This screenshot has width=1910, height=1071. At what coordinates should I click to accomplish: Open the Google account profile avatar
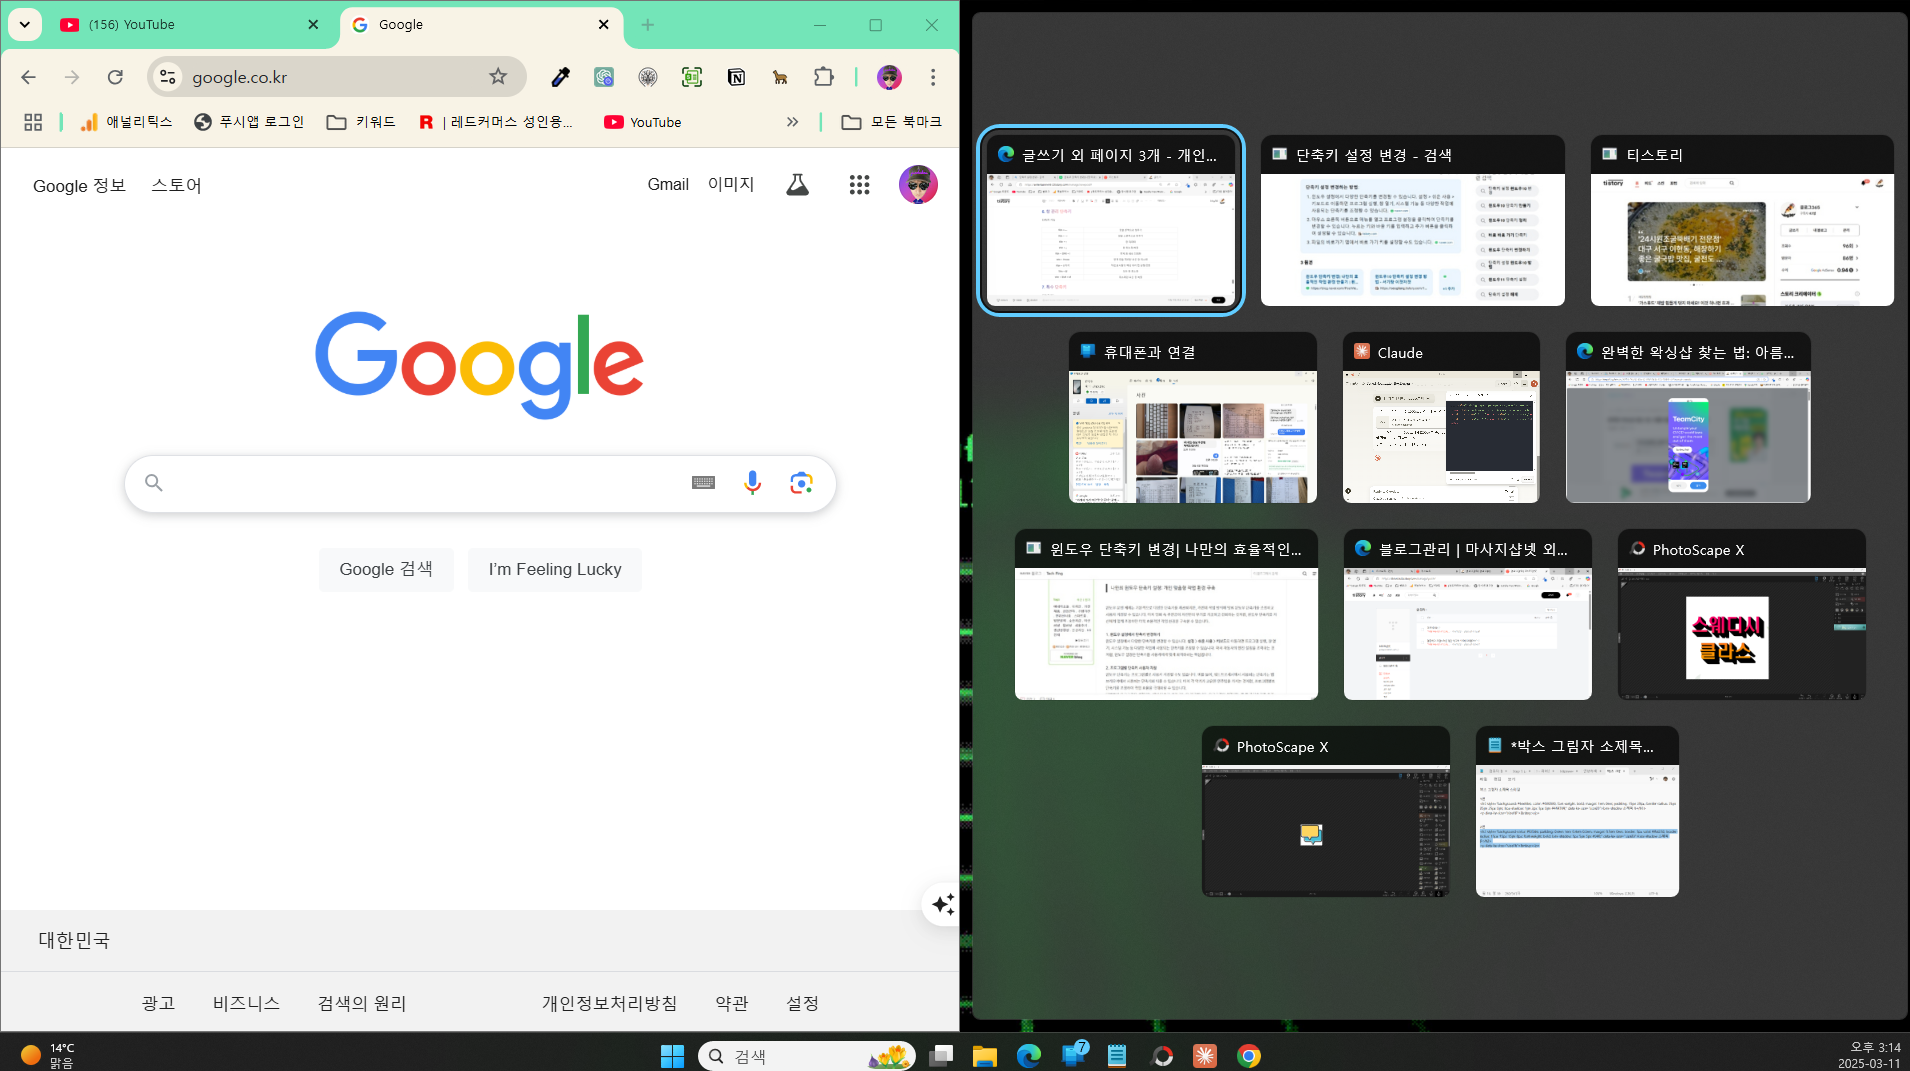pos(918,185)
